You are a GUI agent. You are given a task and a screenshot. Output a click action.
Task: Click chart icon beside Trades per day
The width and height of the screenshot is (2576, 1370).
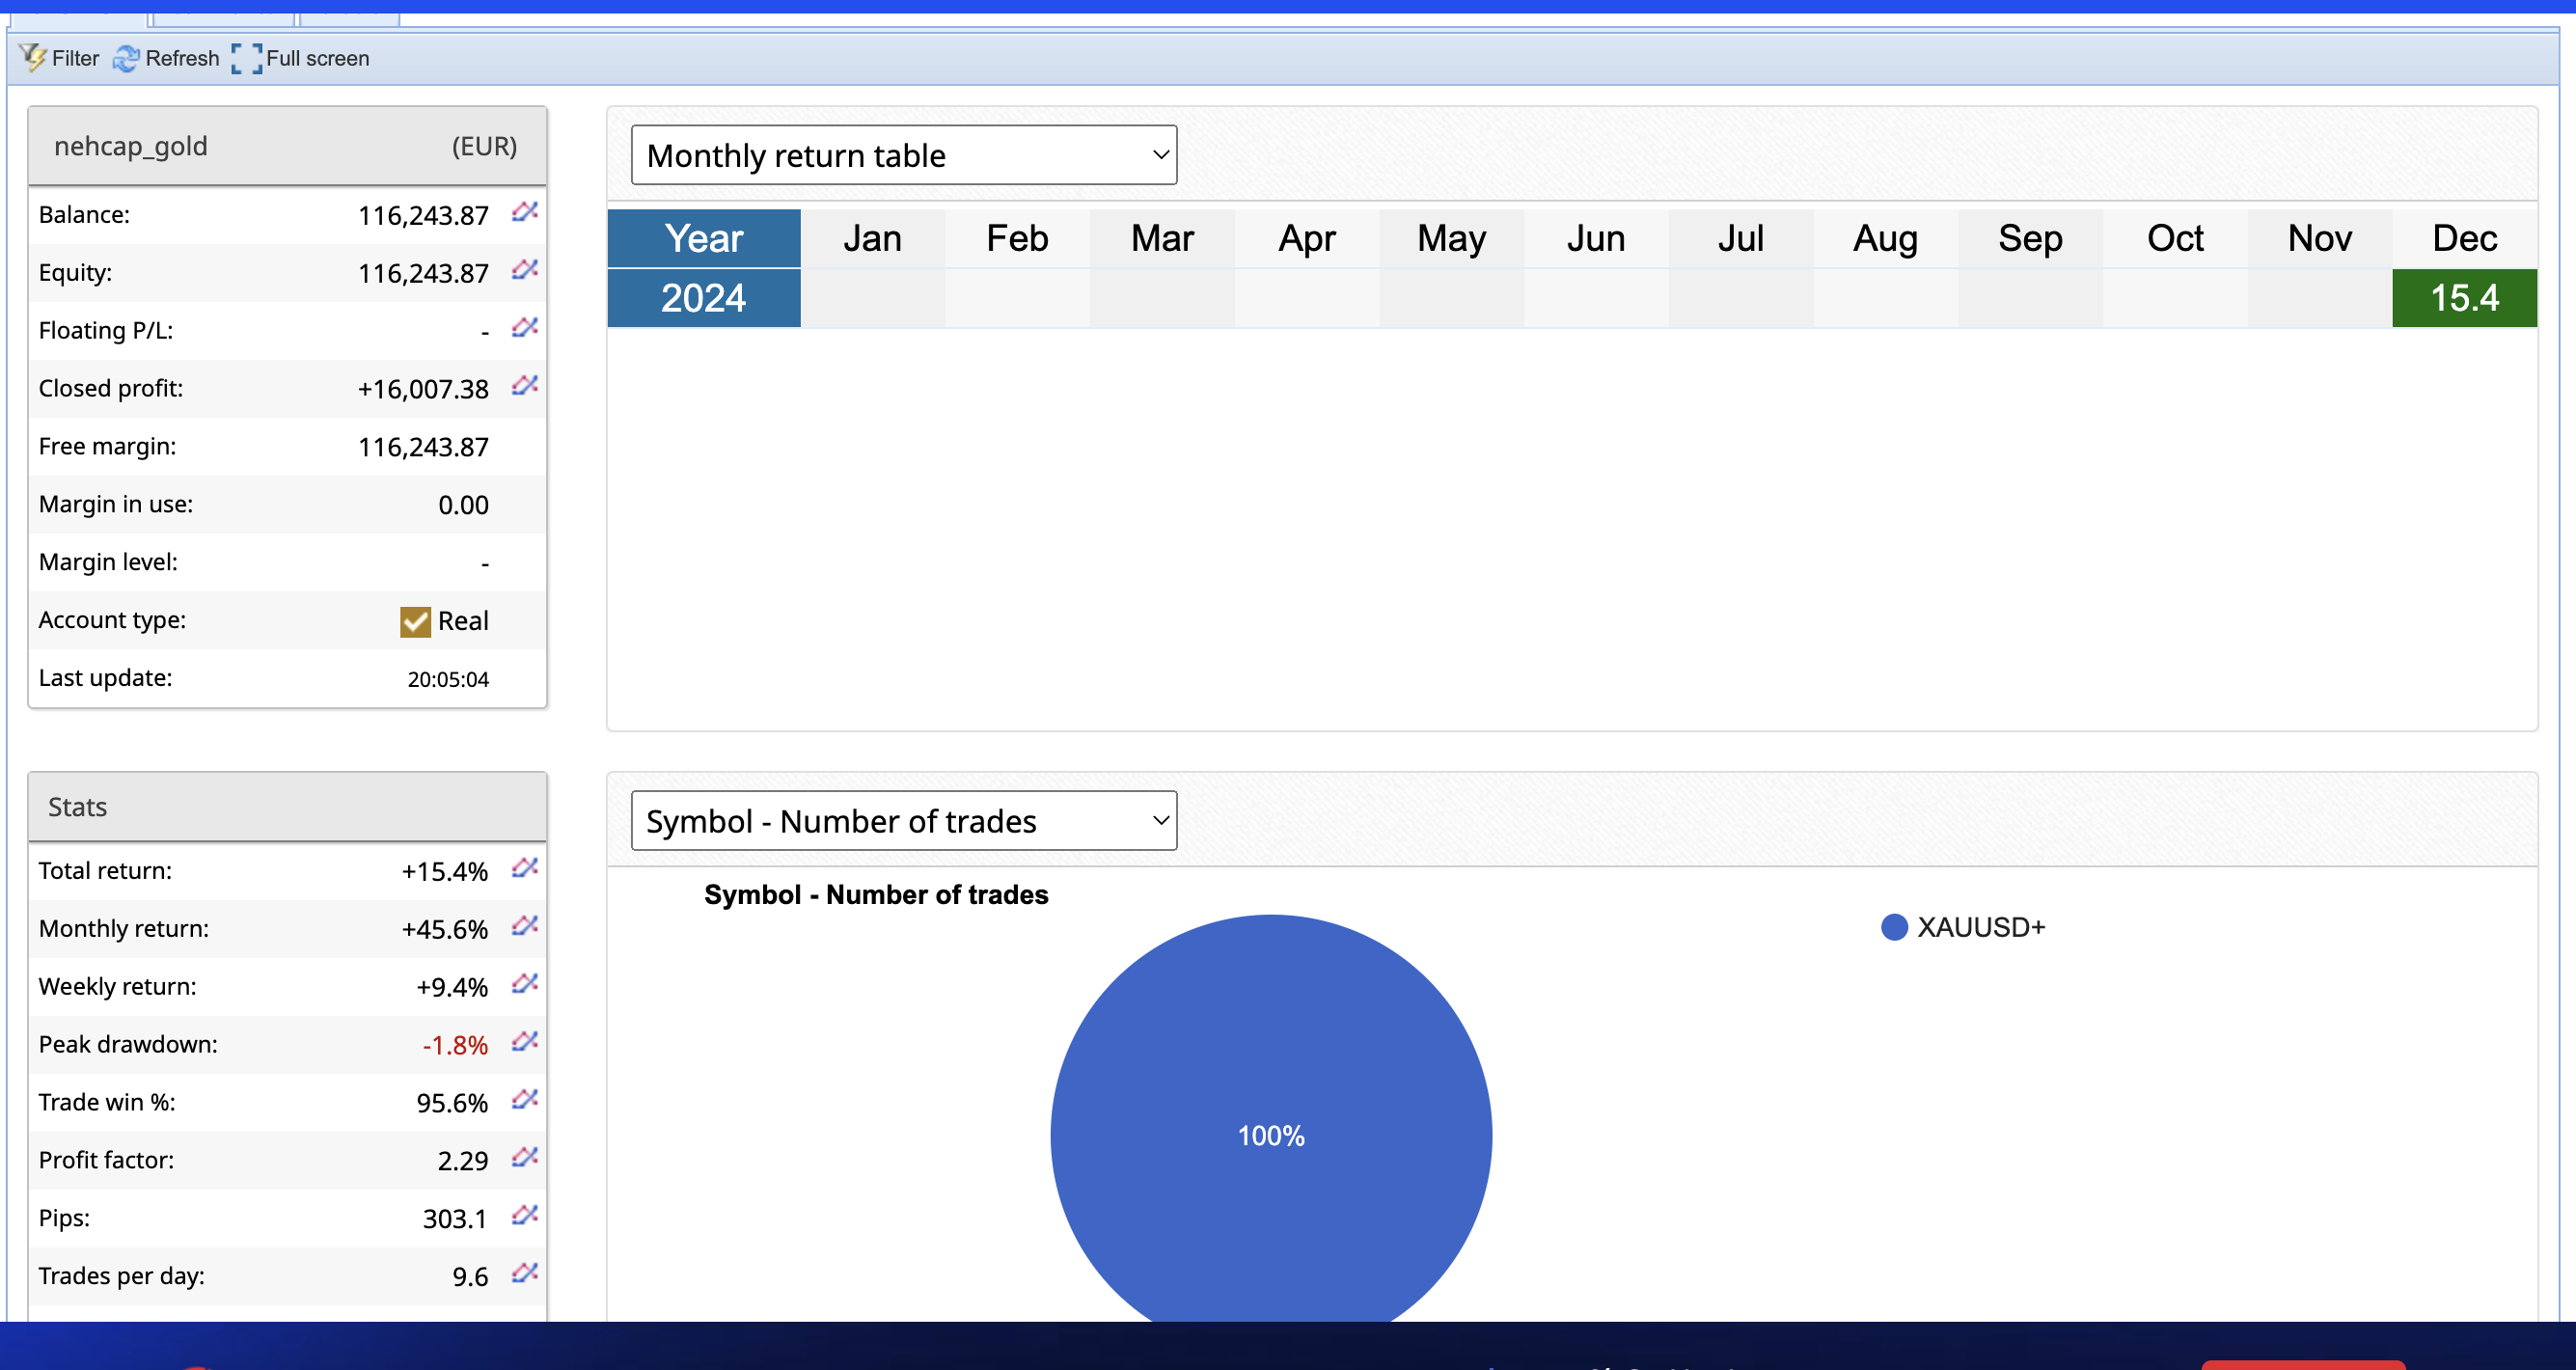(x=525, y=1274)
